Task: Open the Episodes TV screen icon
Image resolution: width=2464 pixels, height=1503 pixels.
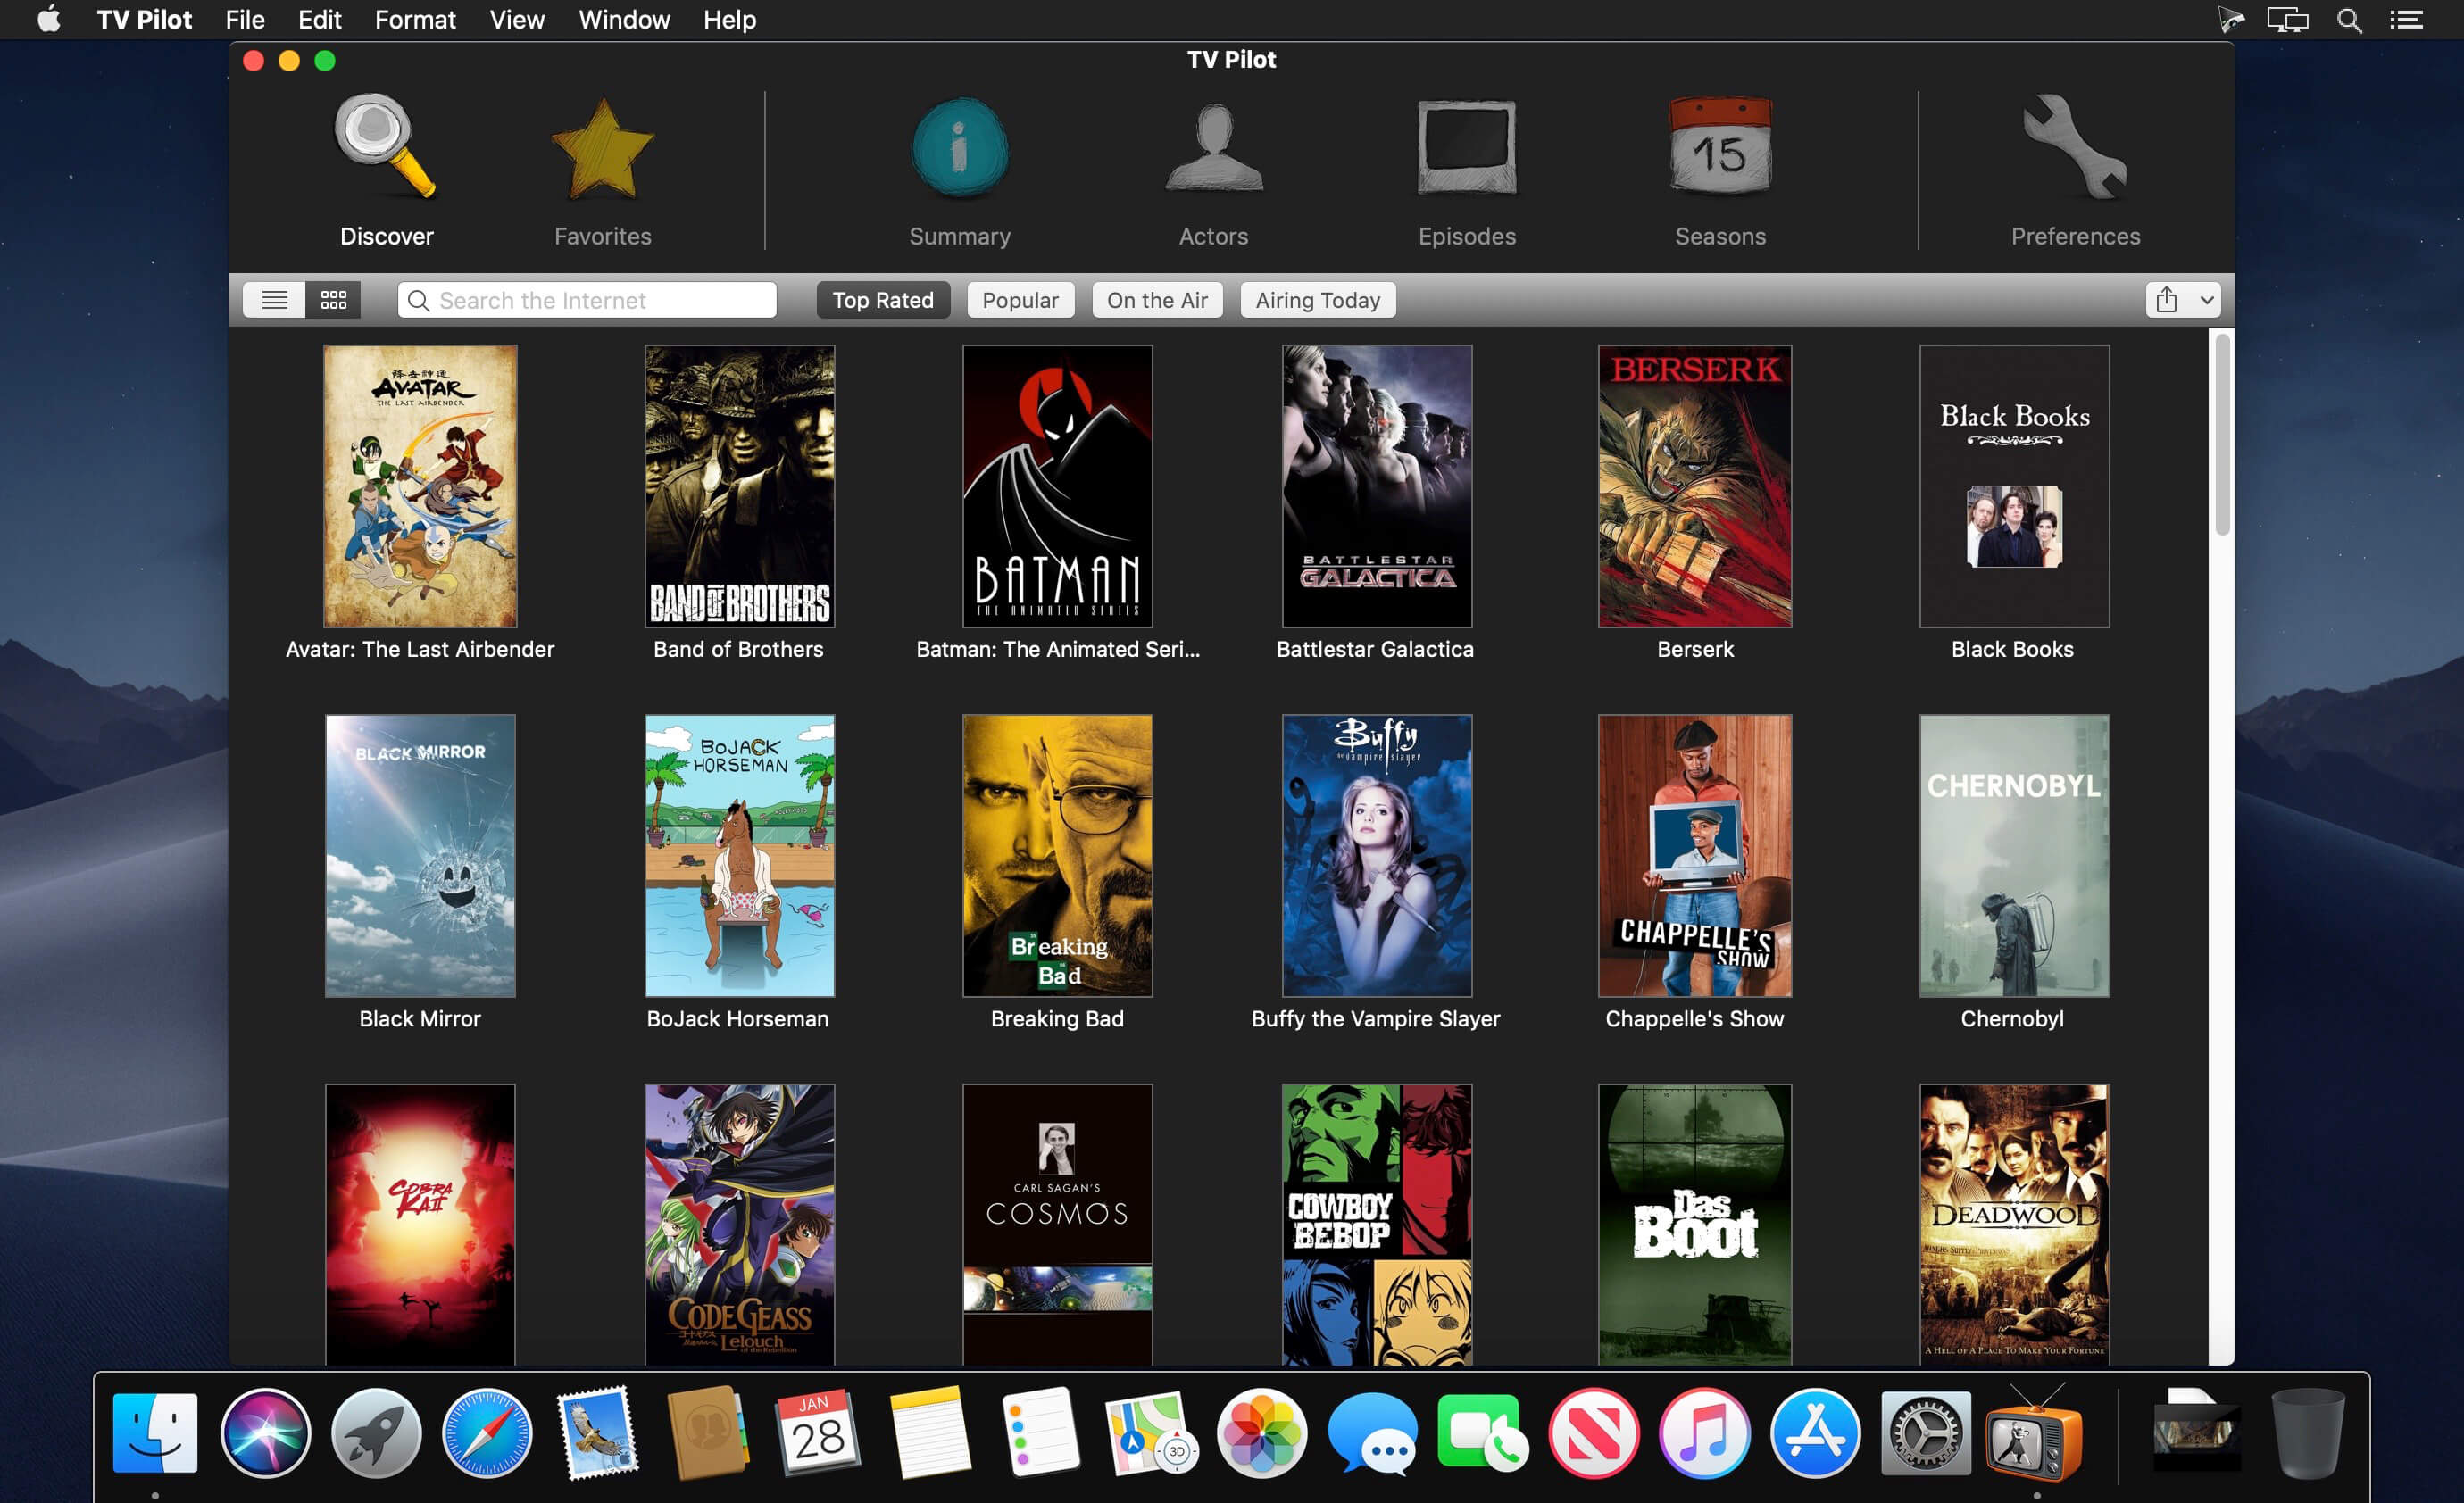Action: (1466, 150)
